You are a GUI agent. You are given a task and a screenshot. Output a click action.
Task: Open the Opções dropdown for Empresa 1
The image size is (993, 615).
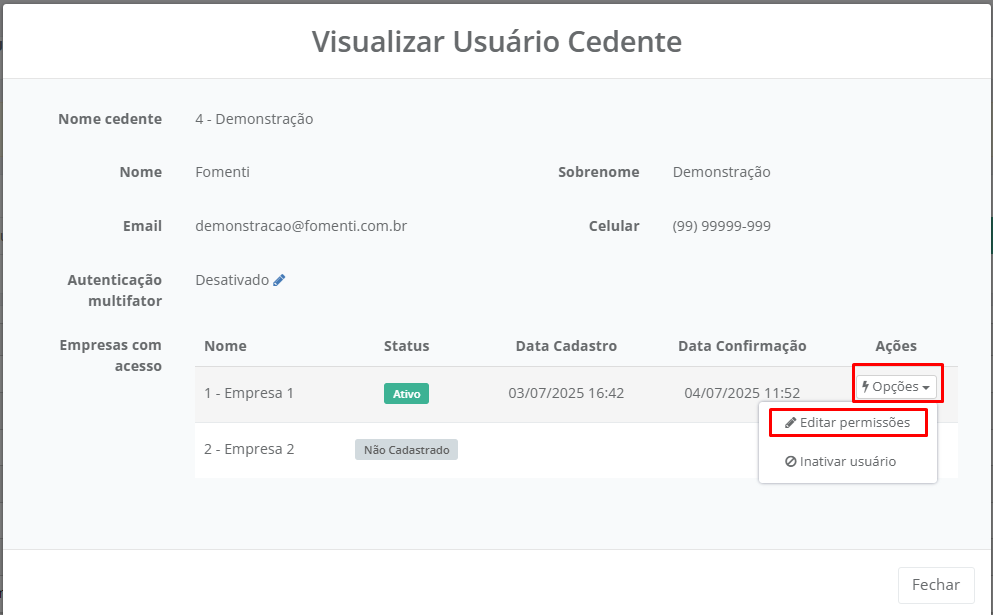(896, 387)
